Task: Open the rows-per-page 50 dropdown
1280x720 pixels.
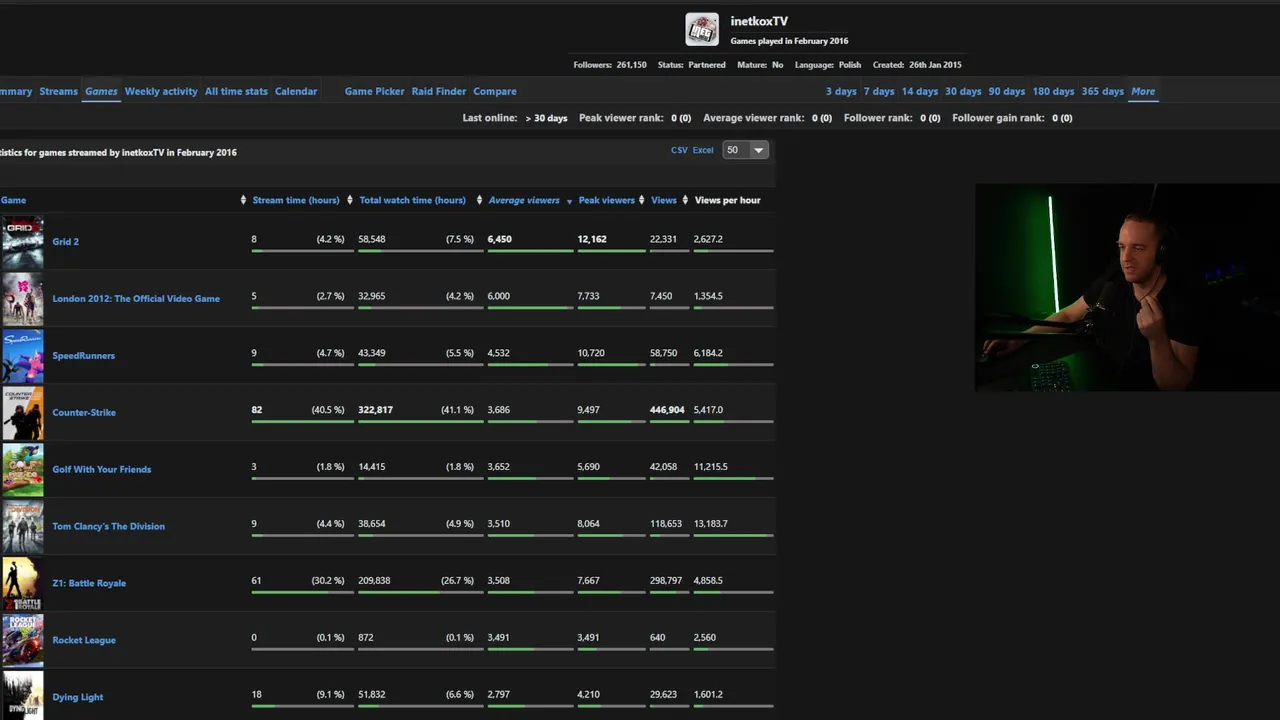Action: [746, 150]
